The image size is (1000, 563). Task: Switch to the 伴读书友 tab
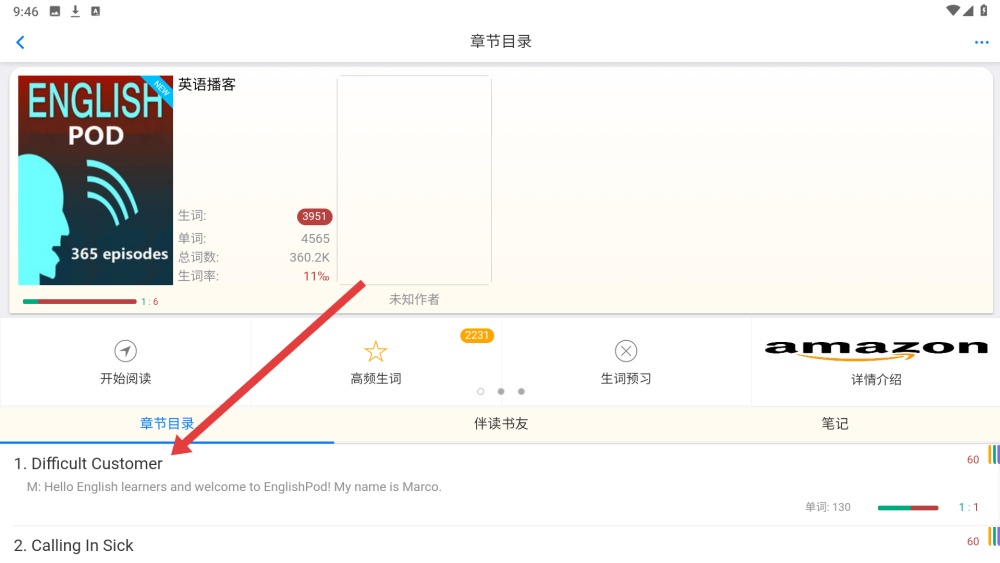[x=500, y=424]
